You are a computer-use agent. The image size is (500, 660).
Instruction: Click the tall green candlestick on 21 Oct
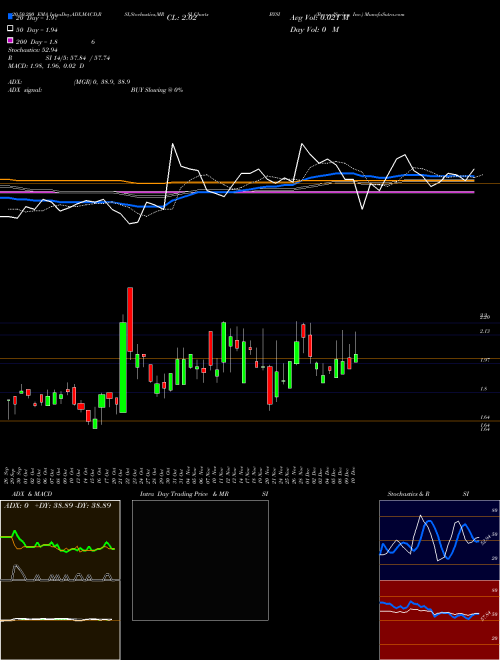pos(123,367)
